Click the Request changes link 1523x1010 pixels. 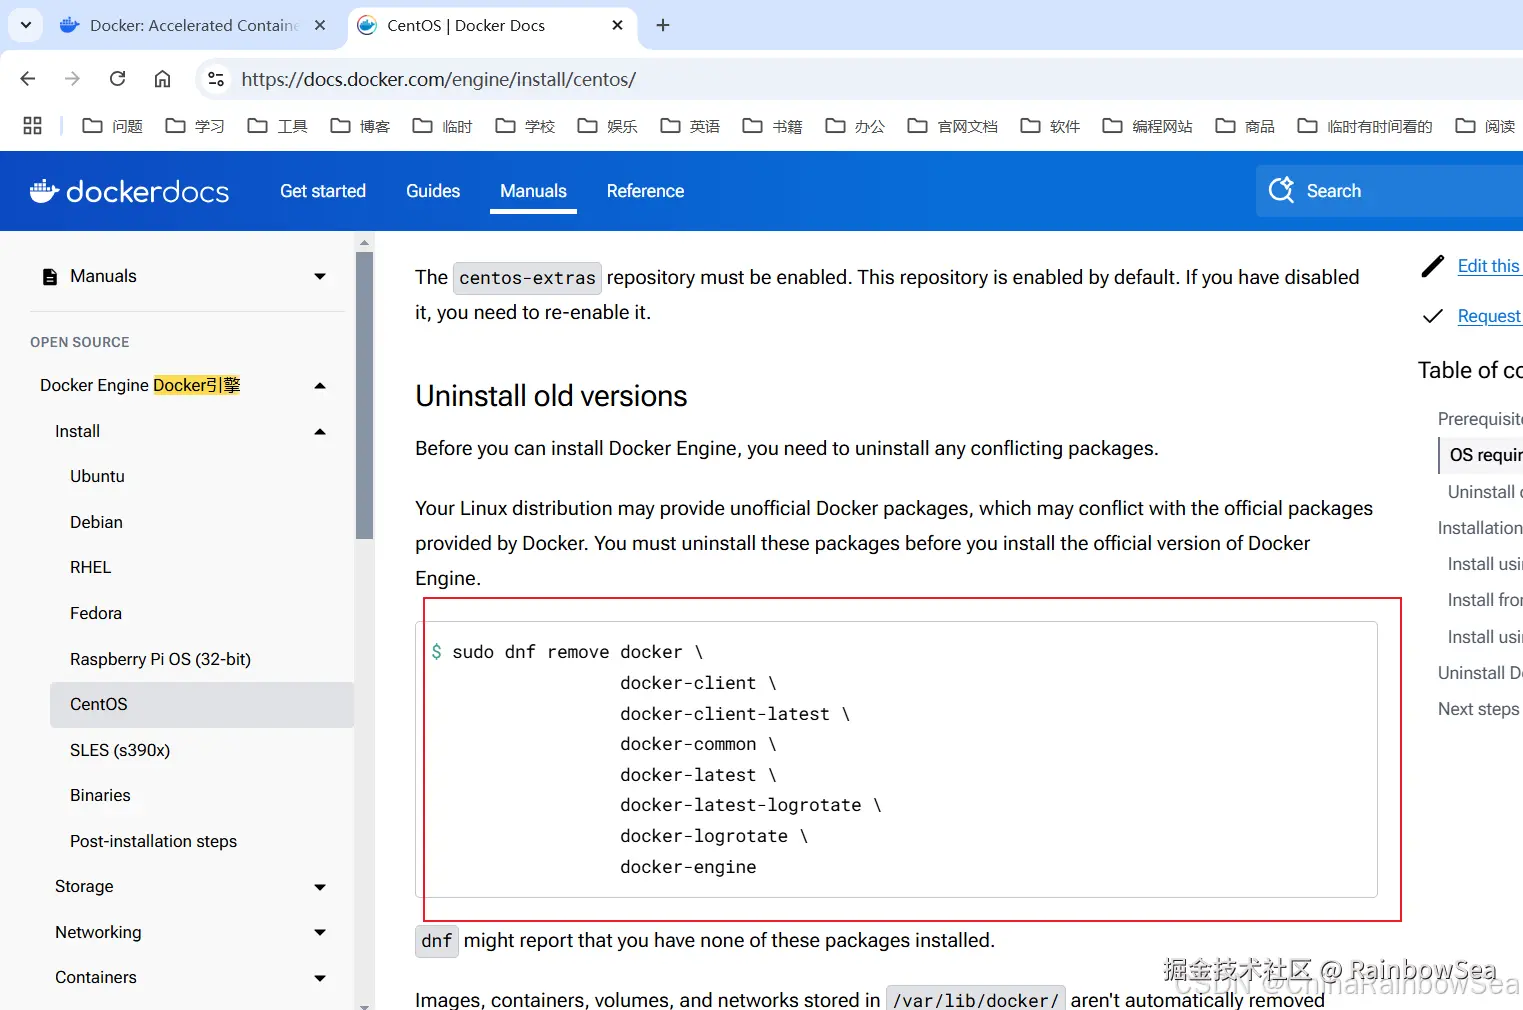(x=1489, y=316)
